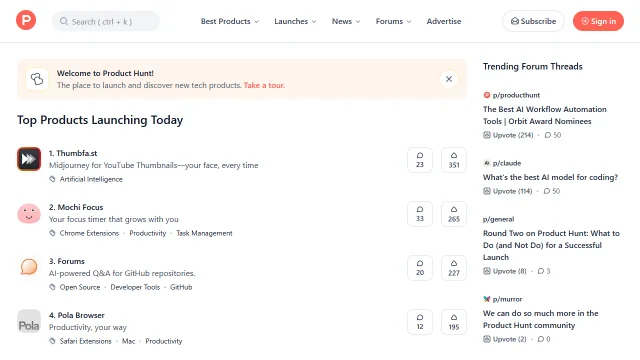Click the Sign in button
The height and width of the screenshot is (360, 640).
[x=598, y=21]
